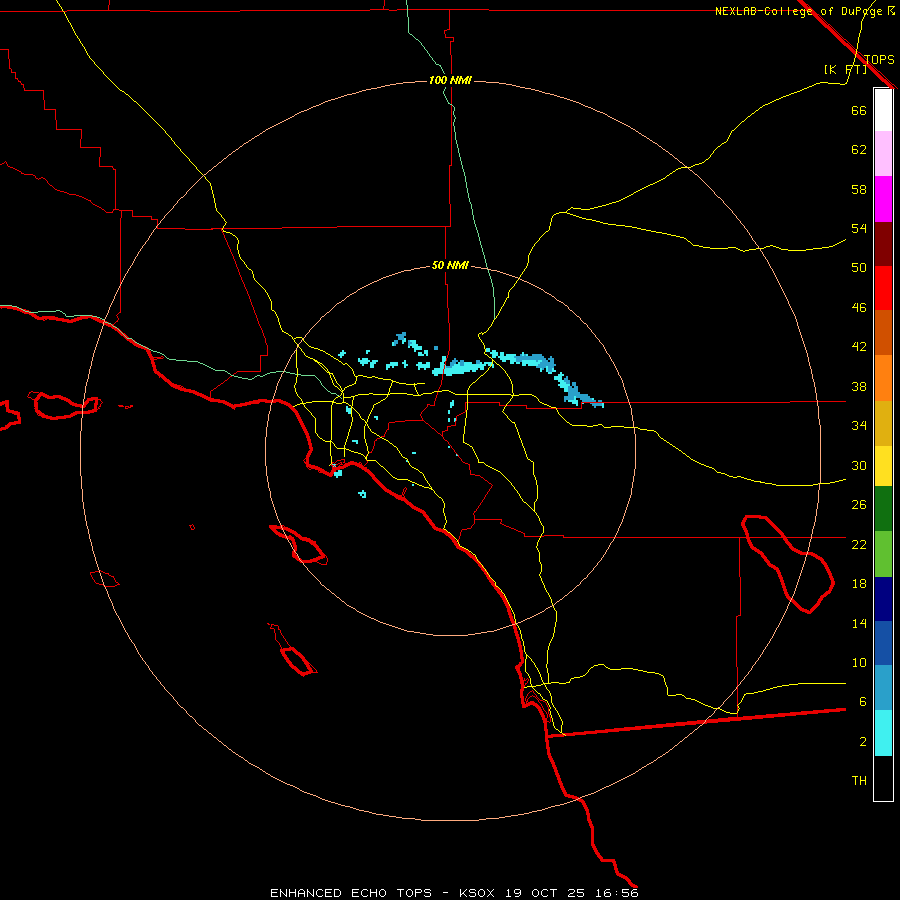Click the 38 legend value
This screenshot has width=900, height=900.
pyautogui.click(x=859, y=386)
